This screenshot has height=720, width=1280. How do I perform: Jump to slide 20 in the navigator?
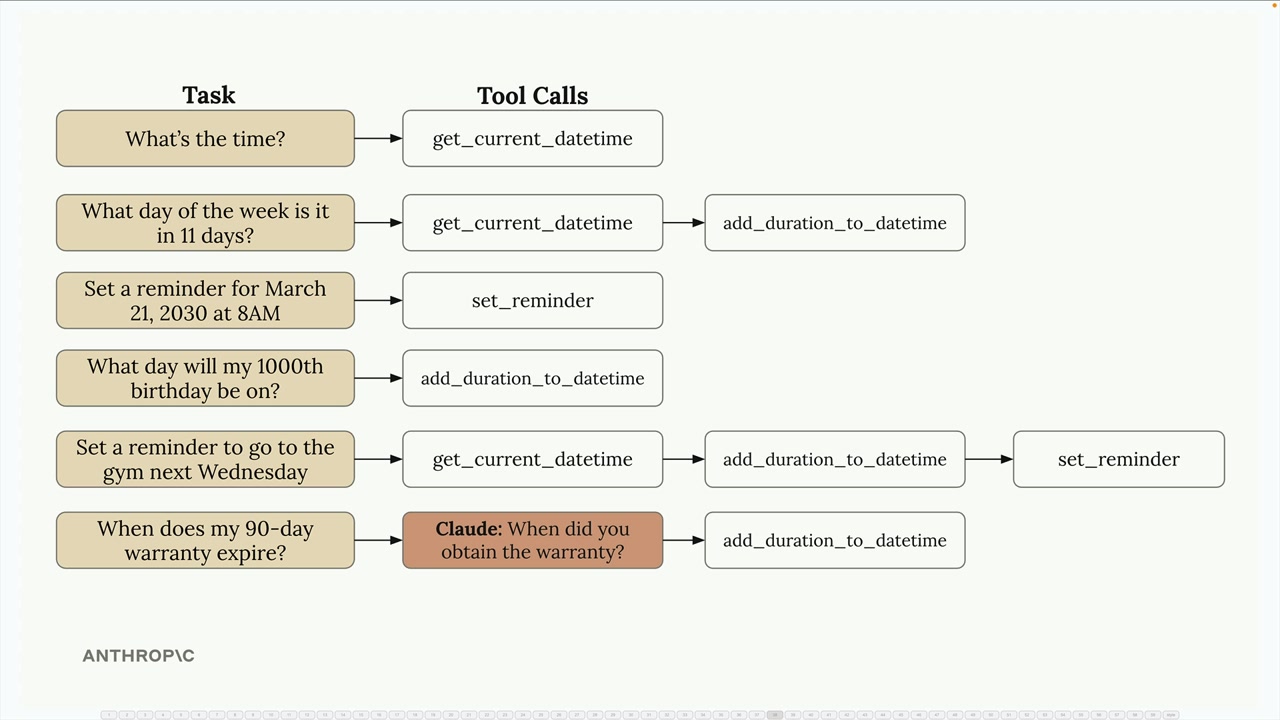tap(451, 715)
